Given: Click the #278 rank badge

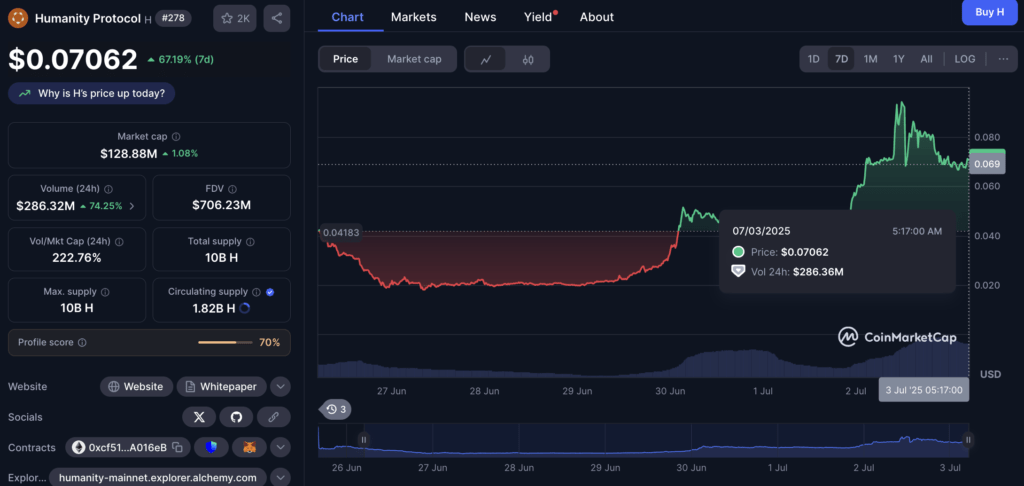Looking at the screenshot, I should pyautogui.click(x=173, y=18).
